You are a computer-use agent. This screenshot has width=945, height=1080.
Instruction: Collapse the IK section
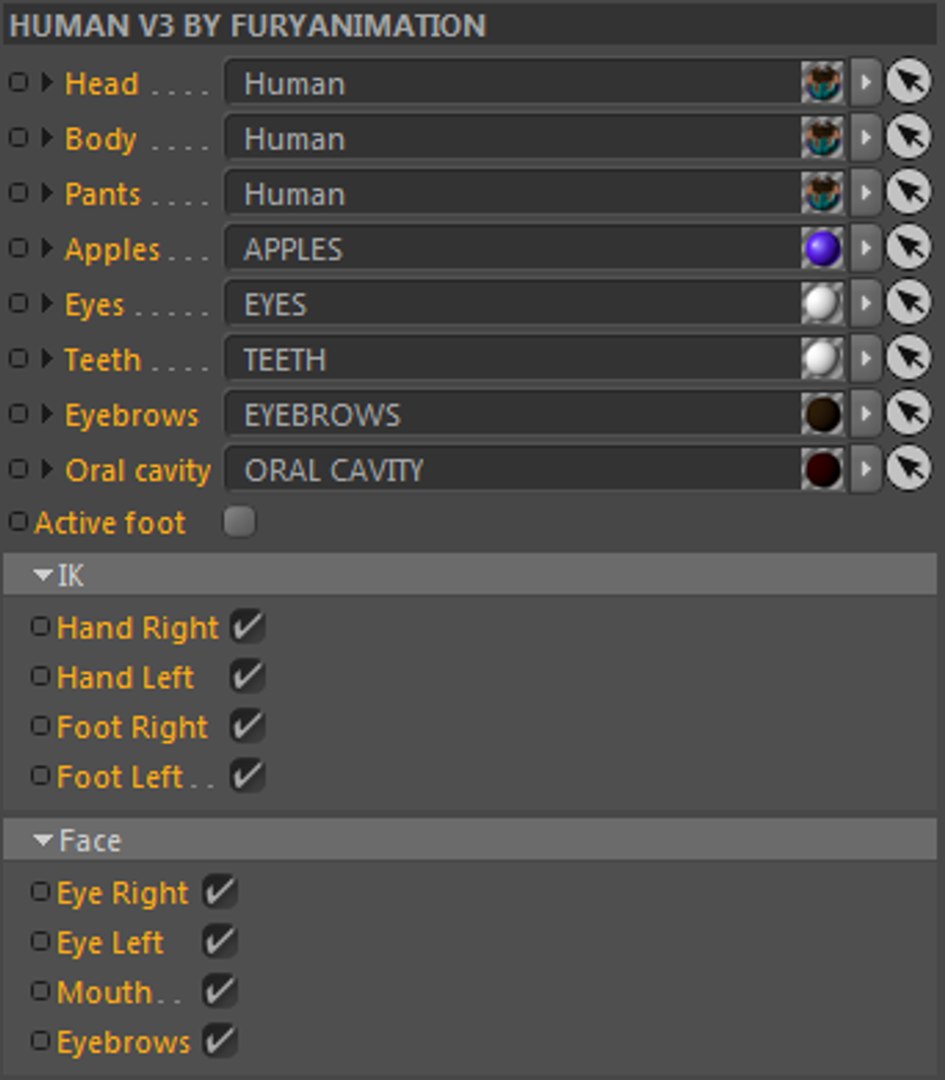[43, 575]
